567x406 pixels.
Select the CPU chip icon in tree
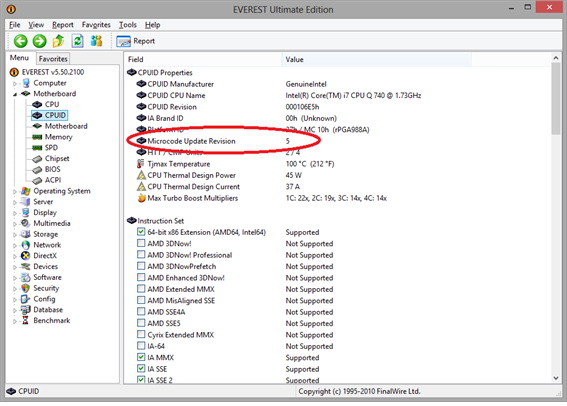click(x=37, y=104)
